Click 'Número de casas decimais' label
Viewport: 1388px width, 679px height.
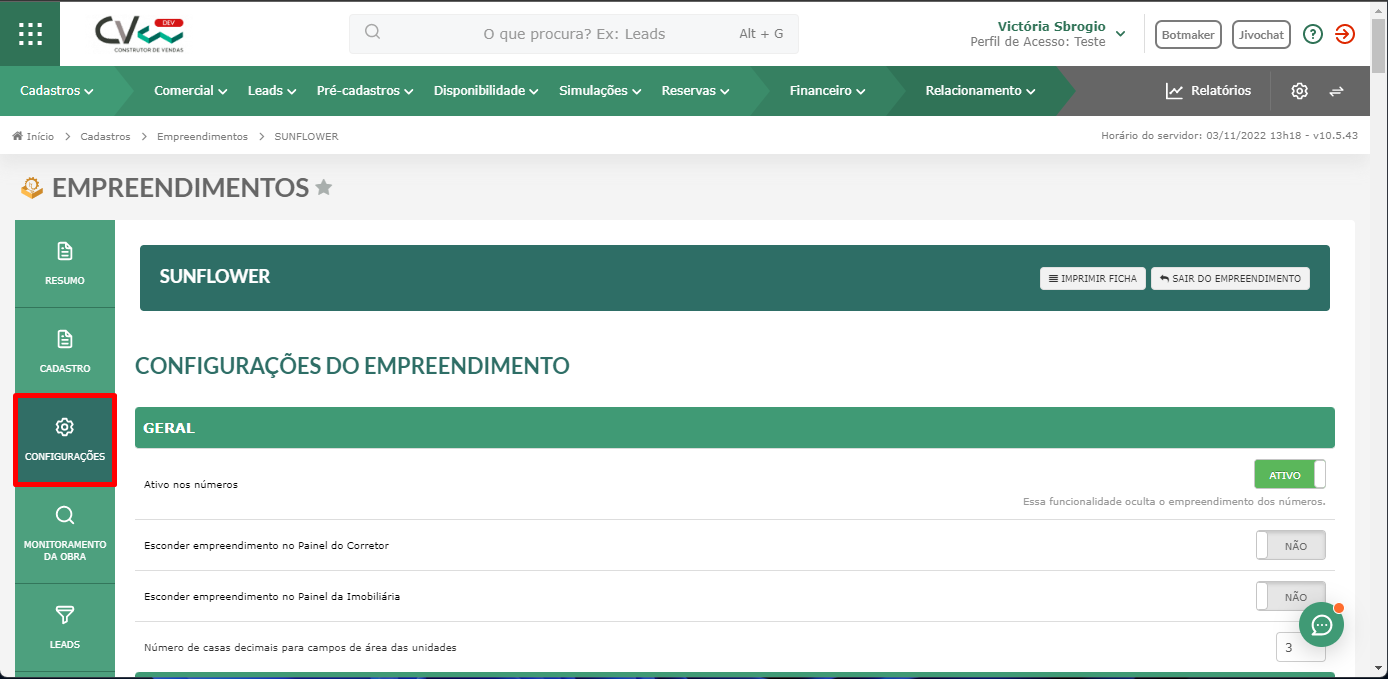pyautogui.click(x=300, y=648)
